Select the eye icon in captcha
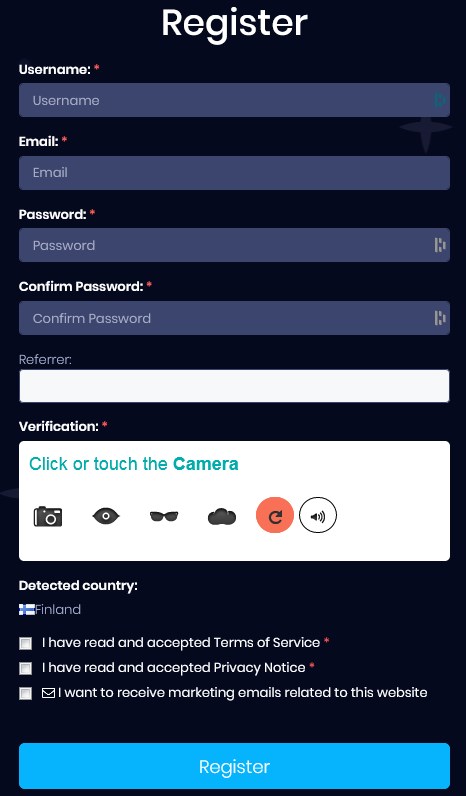This screenshot has width=466, height=796. coord(106,516)
